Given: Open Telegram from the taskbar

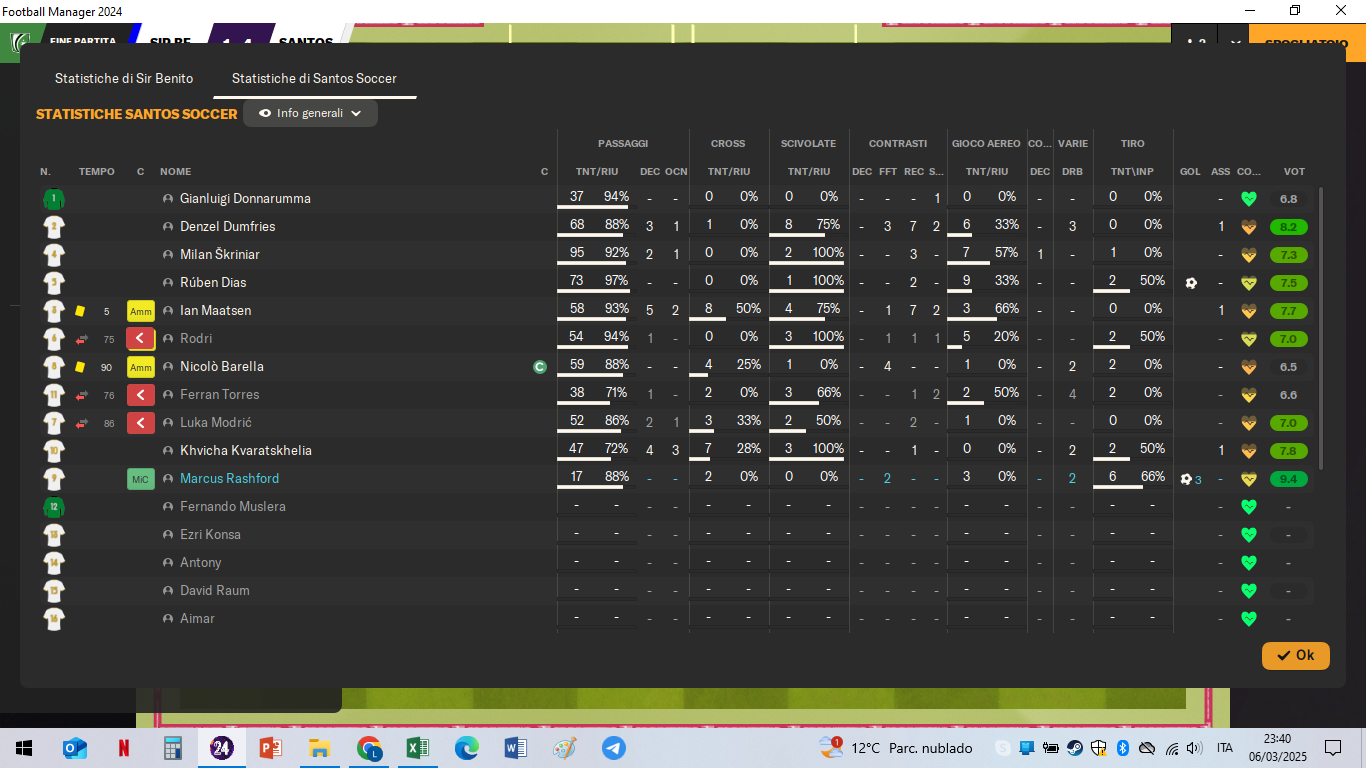Looking at the screenshot, I should (x=614, y=748).
